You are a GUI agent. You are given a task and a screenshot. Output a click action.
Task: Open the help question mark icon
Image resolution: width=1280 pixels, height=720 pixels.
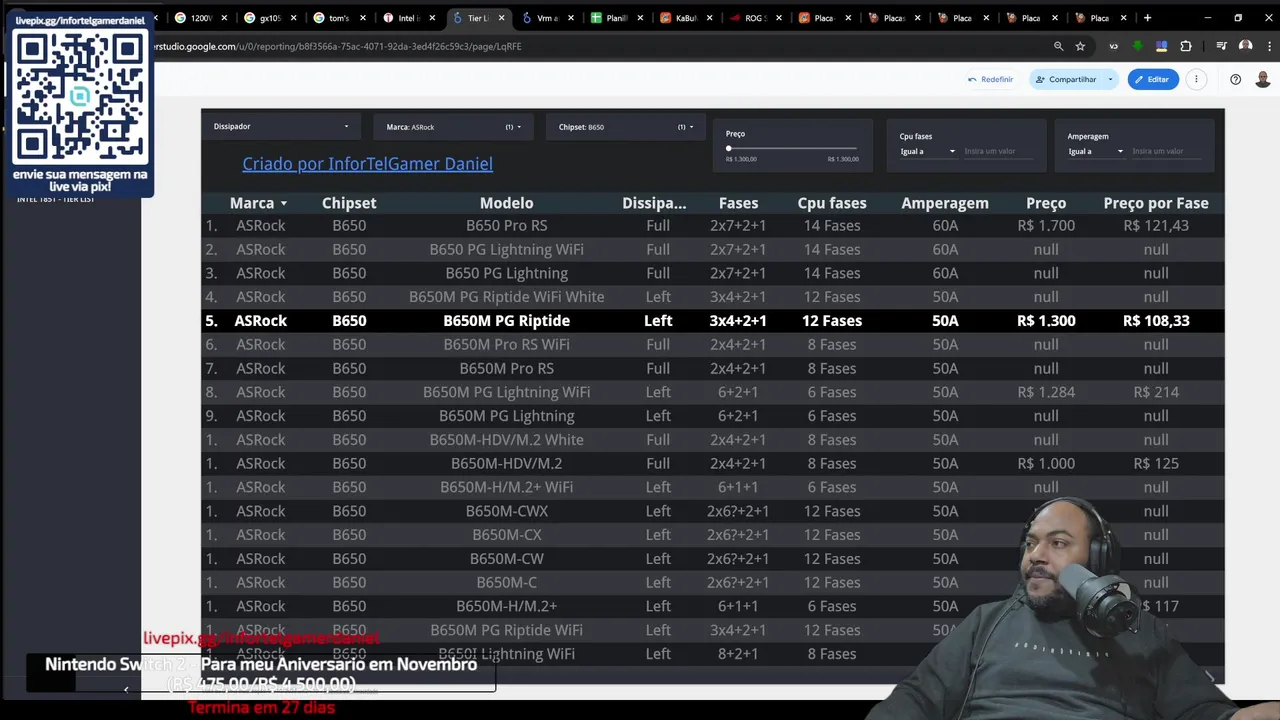(1235, 79)
